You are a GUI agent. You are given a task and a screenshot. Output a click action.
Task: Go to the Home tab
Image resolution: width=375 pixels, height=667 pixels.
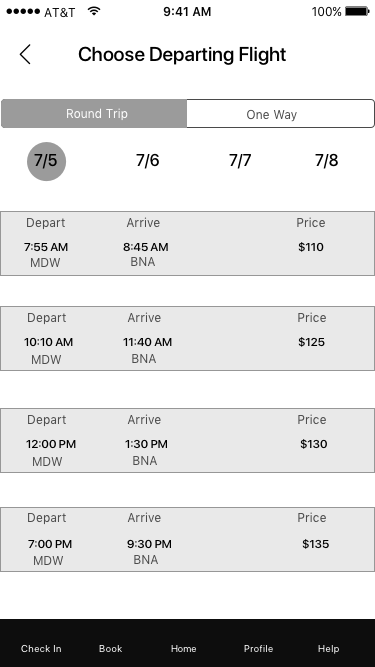pyautogui.click(x=184, y=649)
